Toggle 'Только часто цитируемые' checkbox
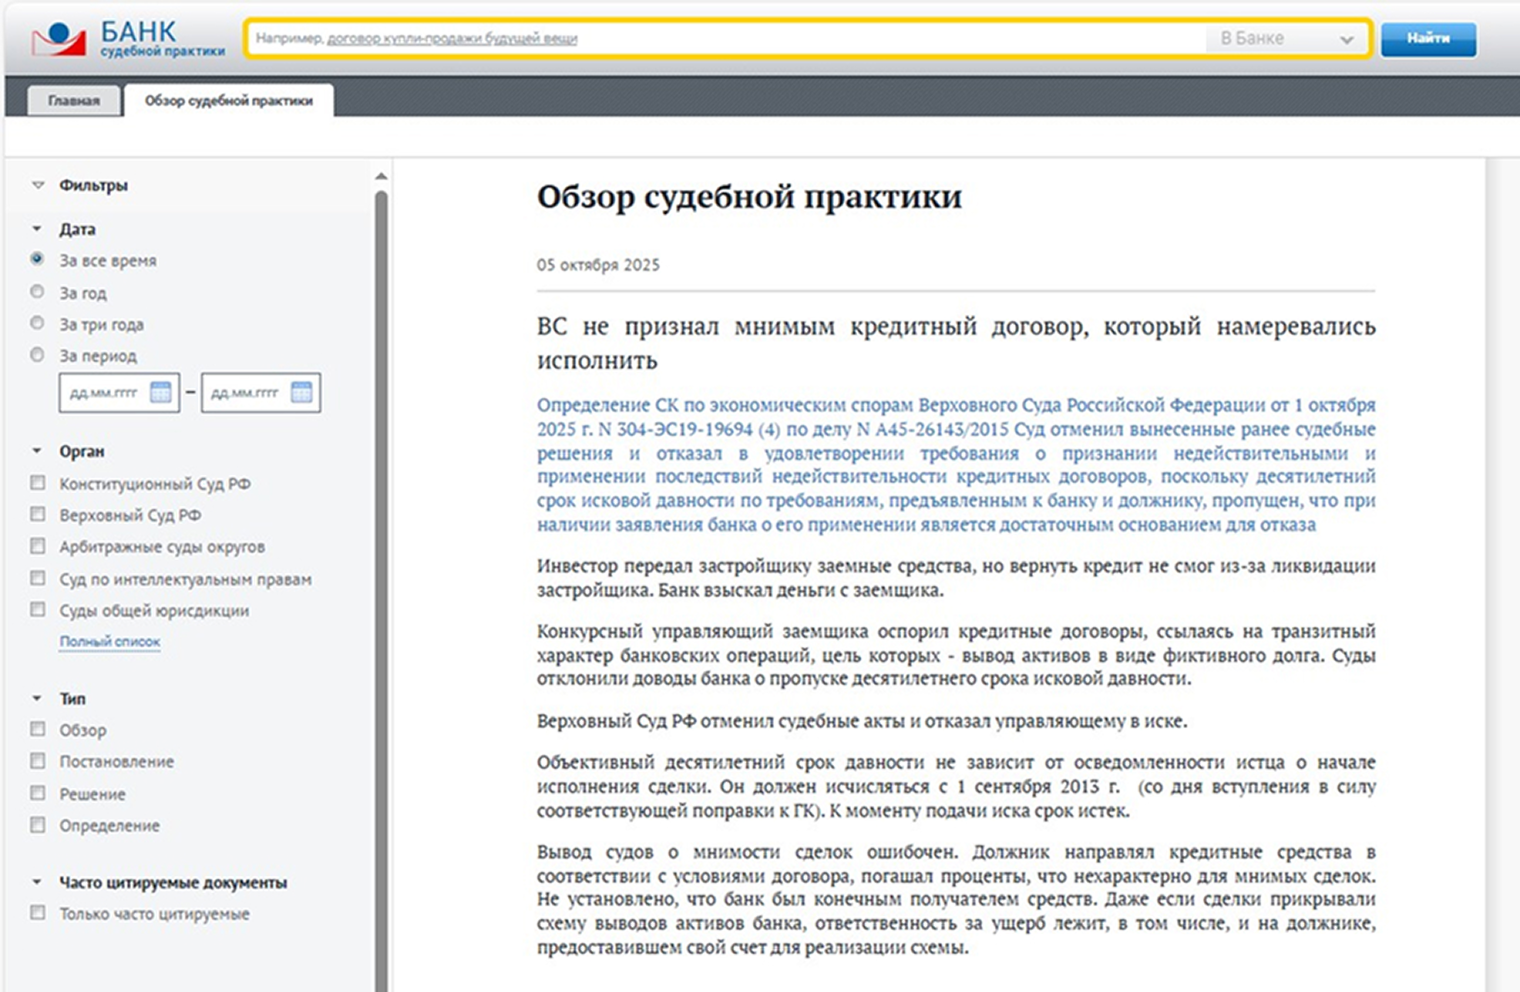 pyautogui.click(x=38, y=913)
